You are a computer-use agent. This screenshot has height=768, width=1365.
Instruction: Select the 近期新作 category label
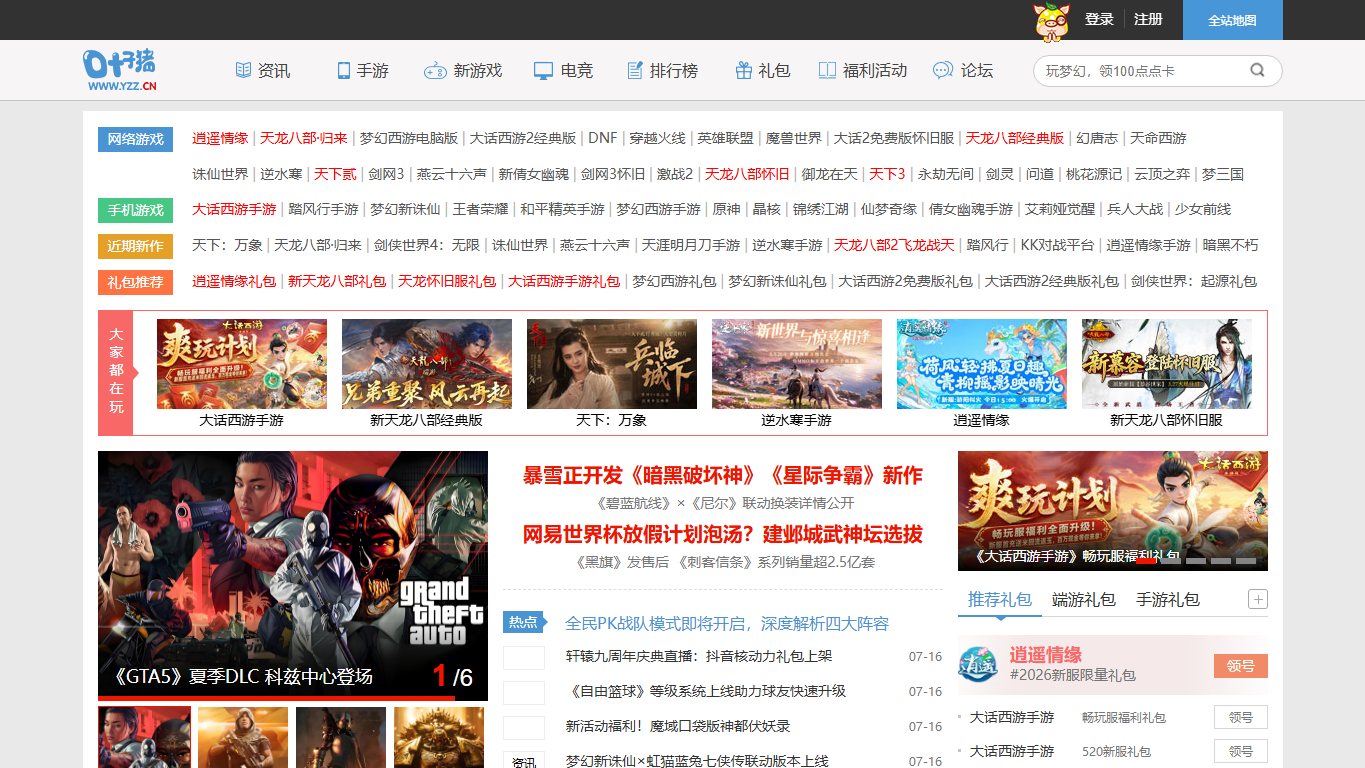pyautogui.click(x=135, y=246)
